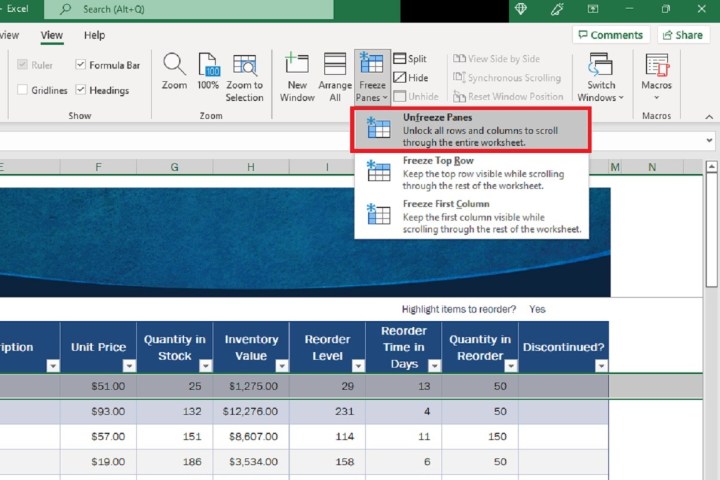Open the Unit Price filter dropdown

pos(129,366)
